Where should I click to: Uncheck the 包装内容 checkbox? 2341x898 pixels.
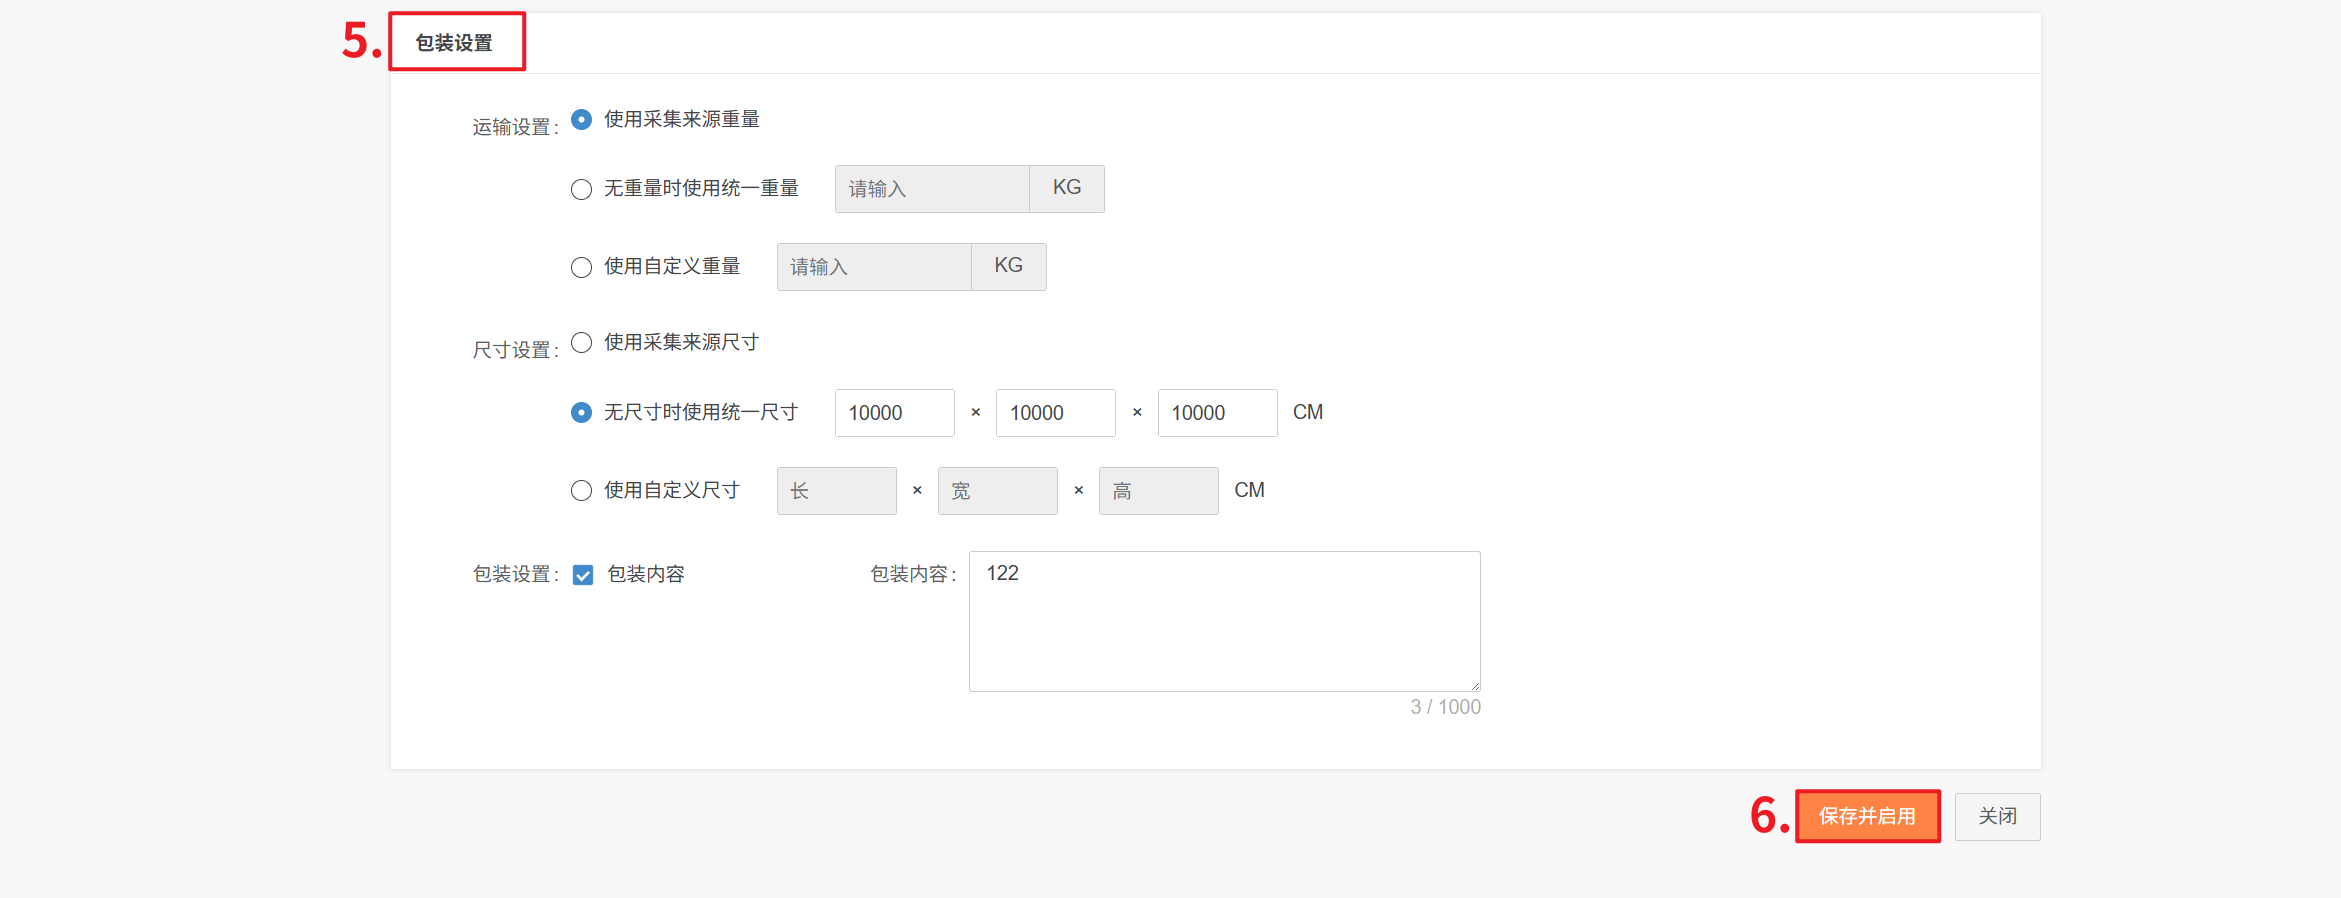coord(583,575)
